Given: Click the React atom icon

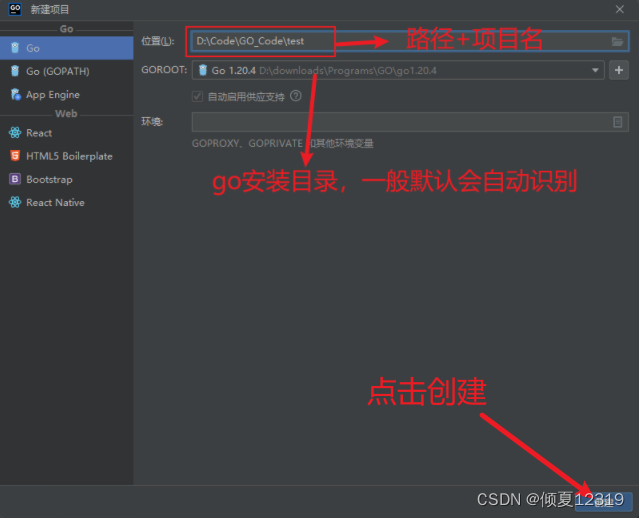Looking at the screenshot, I should tap(15, 133).
